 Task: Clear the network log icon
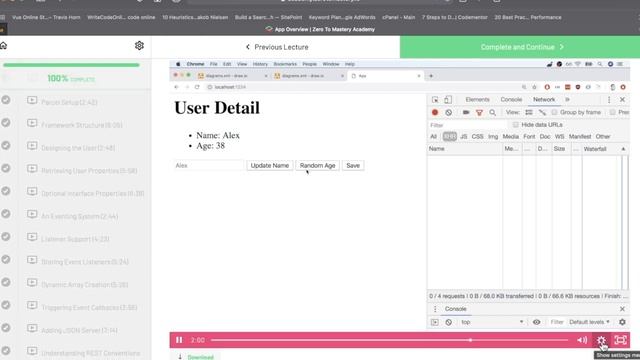click(449, 112)
